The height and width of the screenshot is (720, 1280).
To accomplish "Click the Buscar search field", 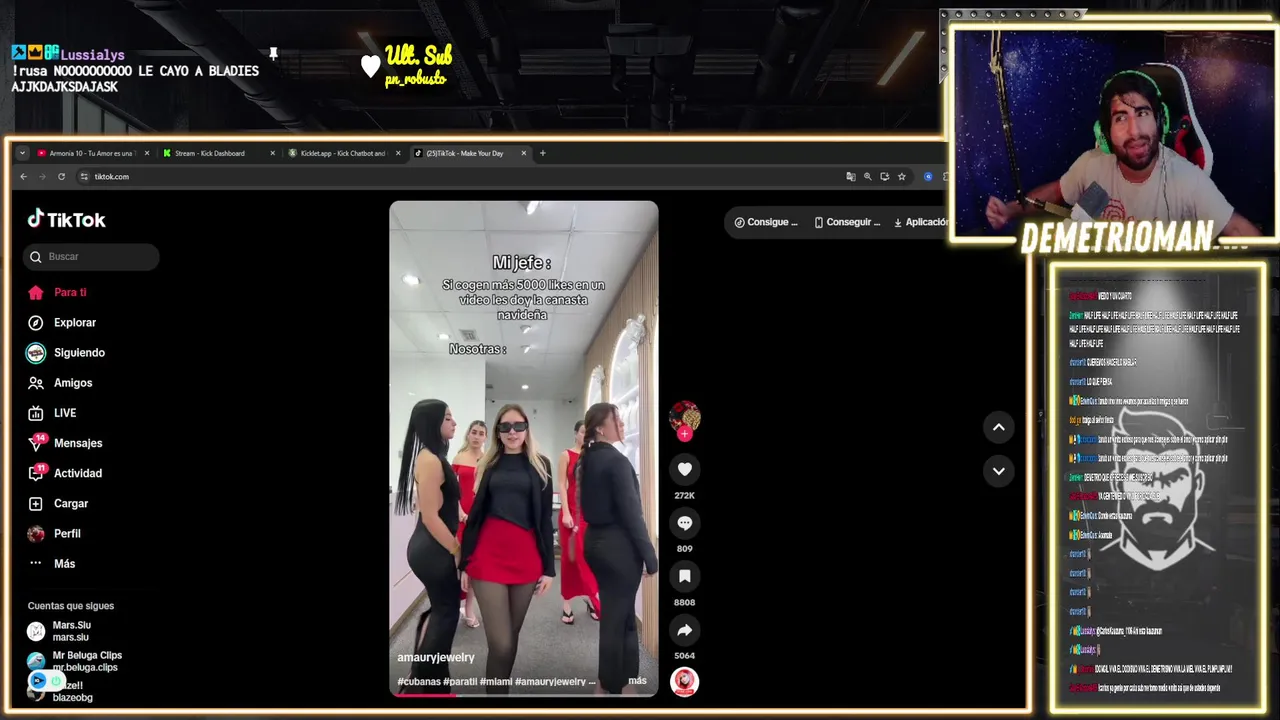I will [91, 257].
